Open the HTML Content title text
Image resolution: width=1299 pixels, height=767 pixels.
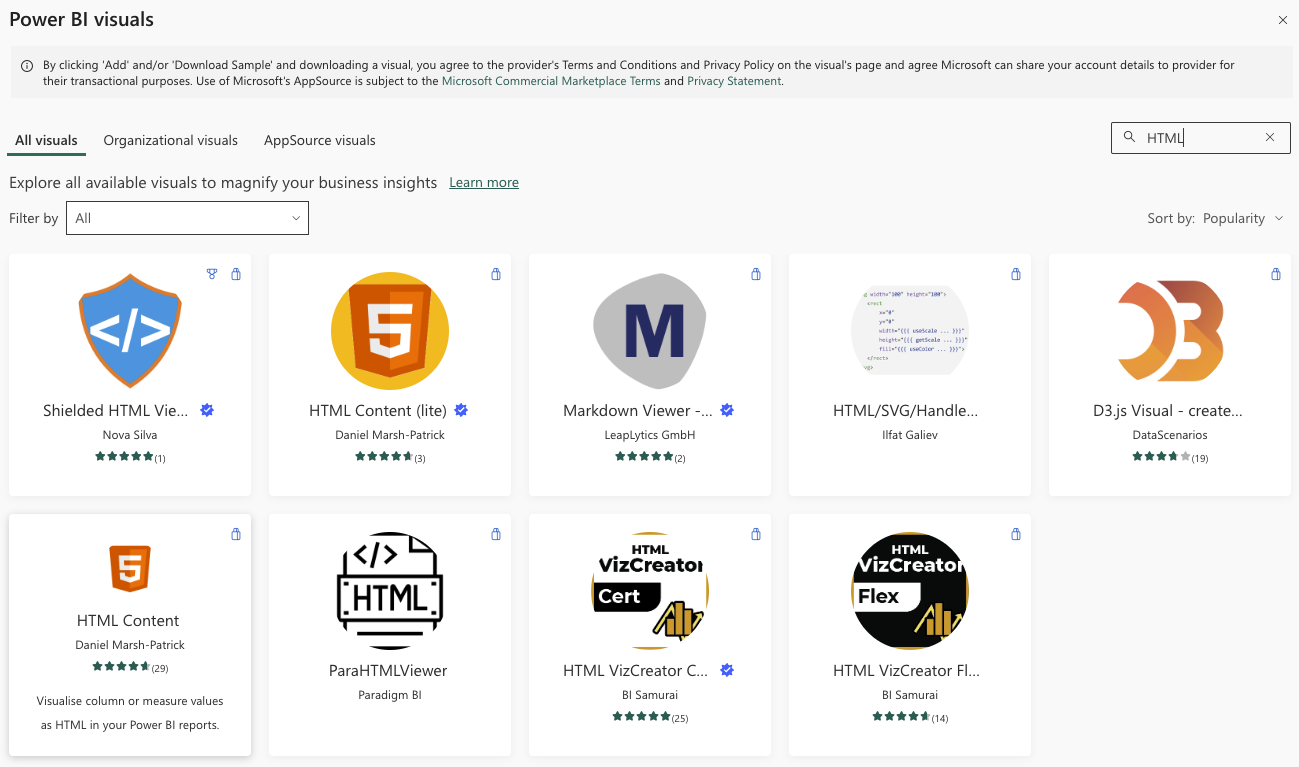pos(128,620)
